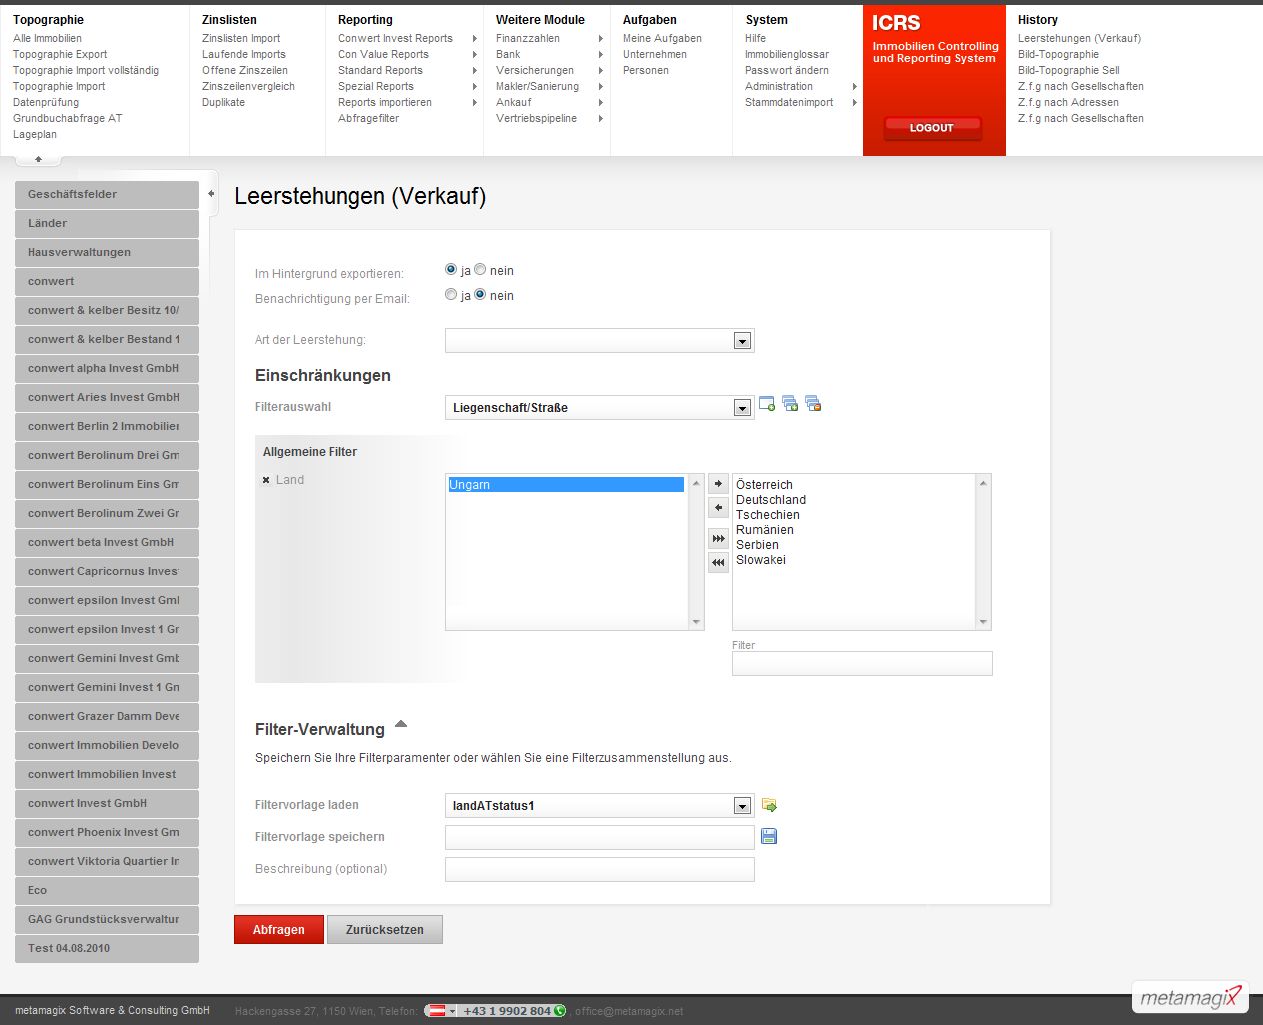Select Ungarn in the left country list
1263x1025 pixels.
pyautogui.click(x=566, y=485)
